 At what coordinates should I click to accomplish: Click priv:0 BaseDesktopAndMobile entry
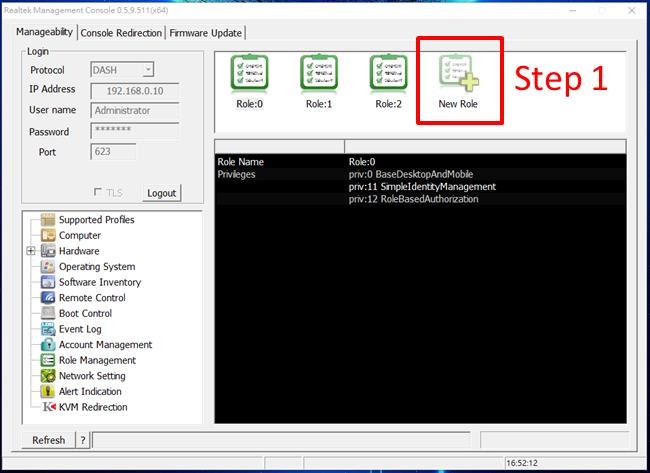point(411,174)
